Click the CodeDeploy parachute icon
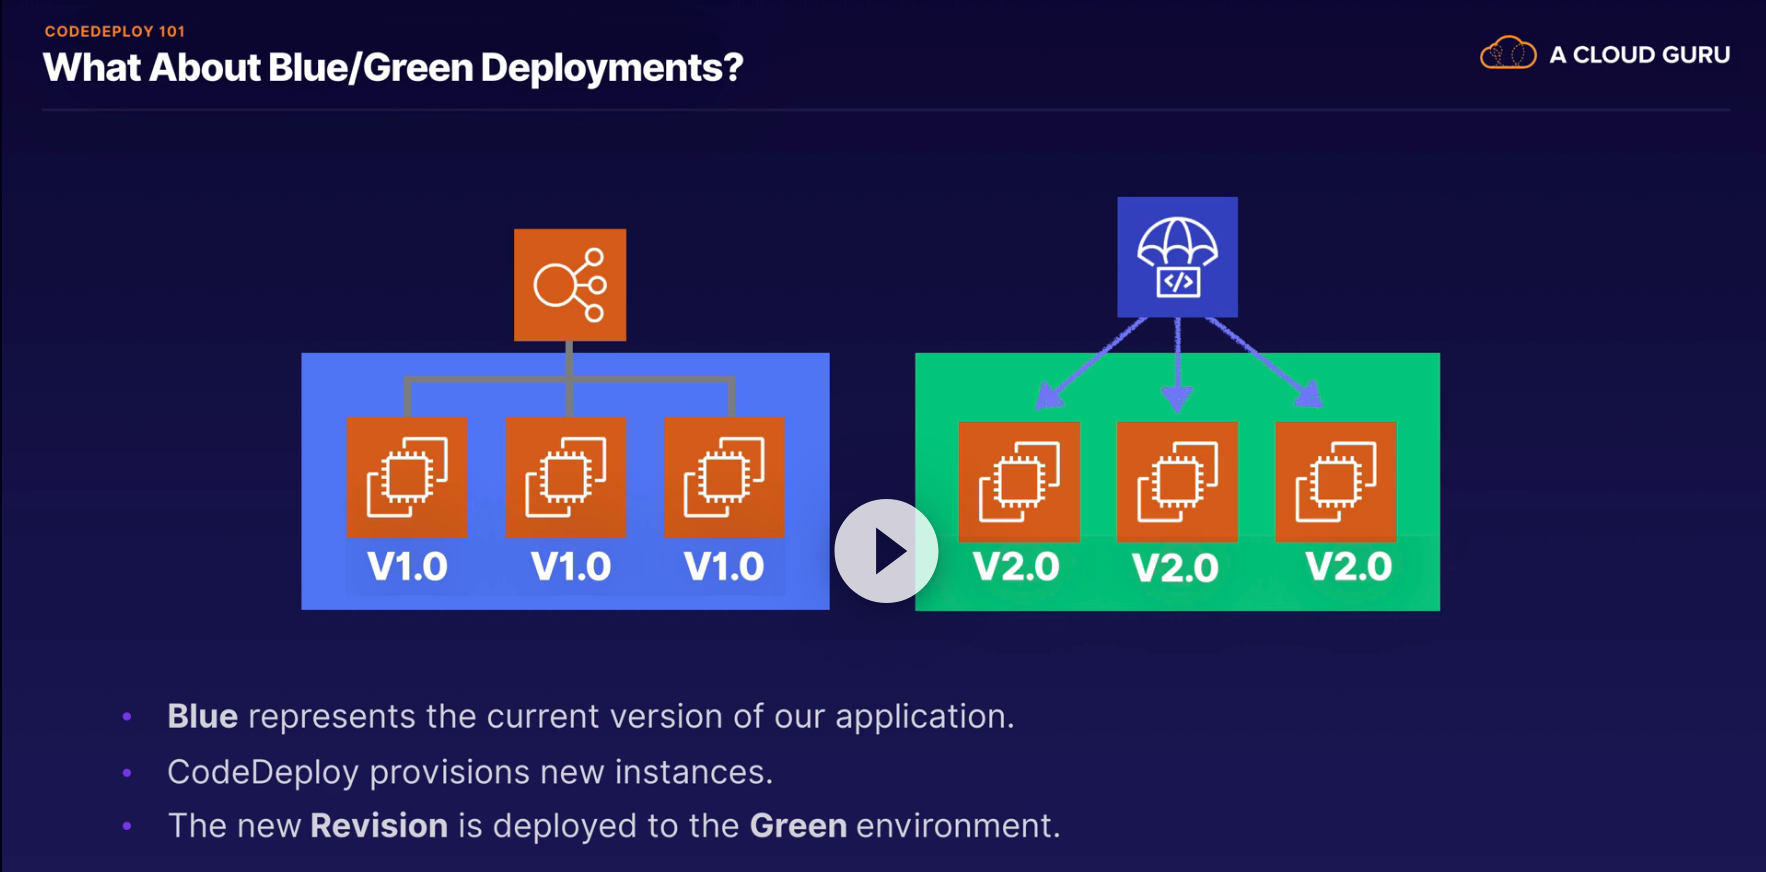The width and height of the screenshot is (1766, 872). pos(1177,257)
